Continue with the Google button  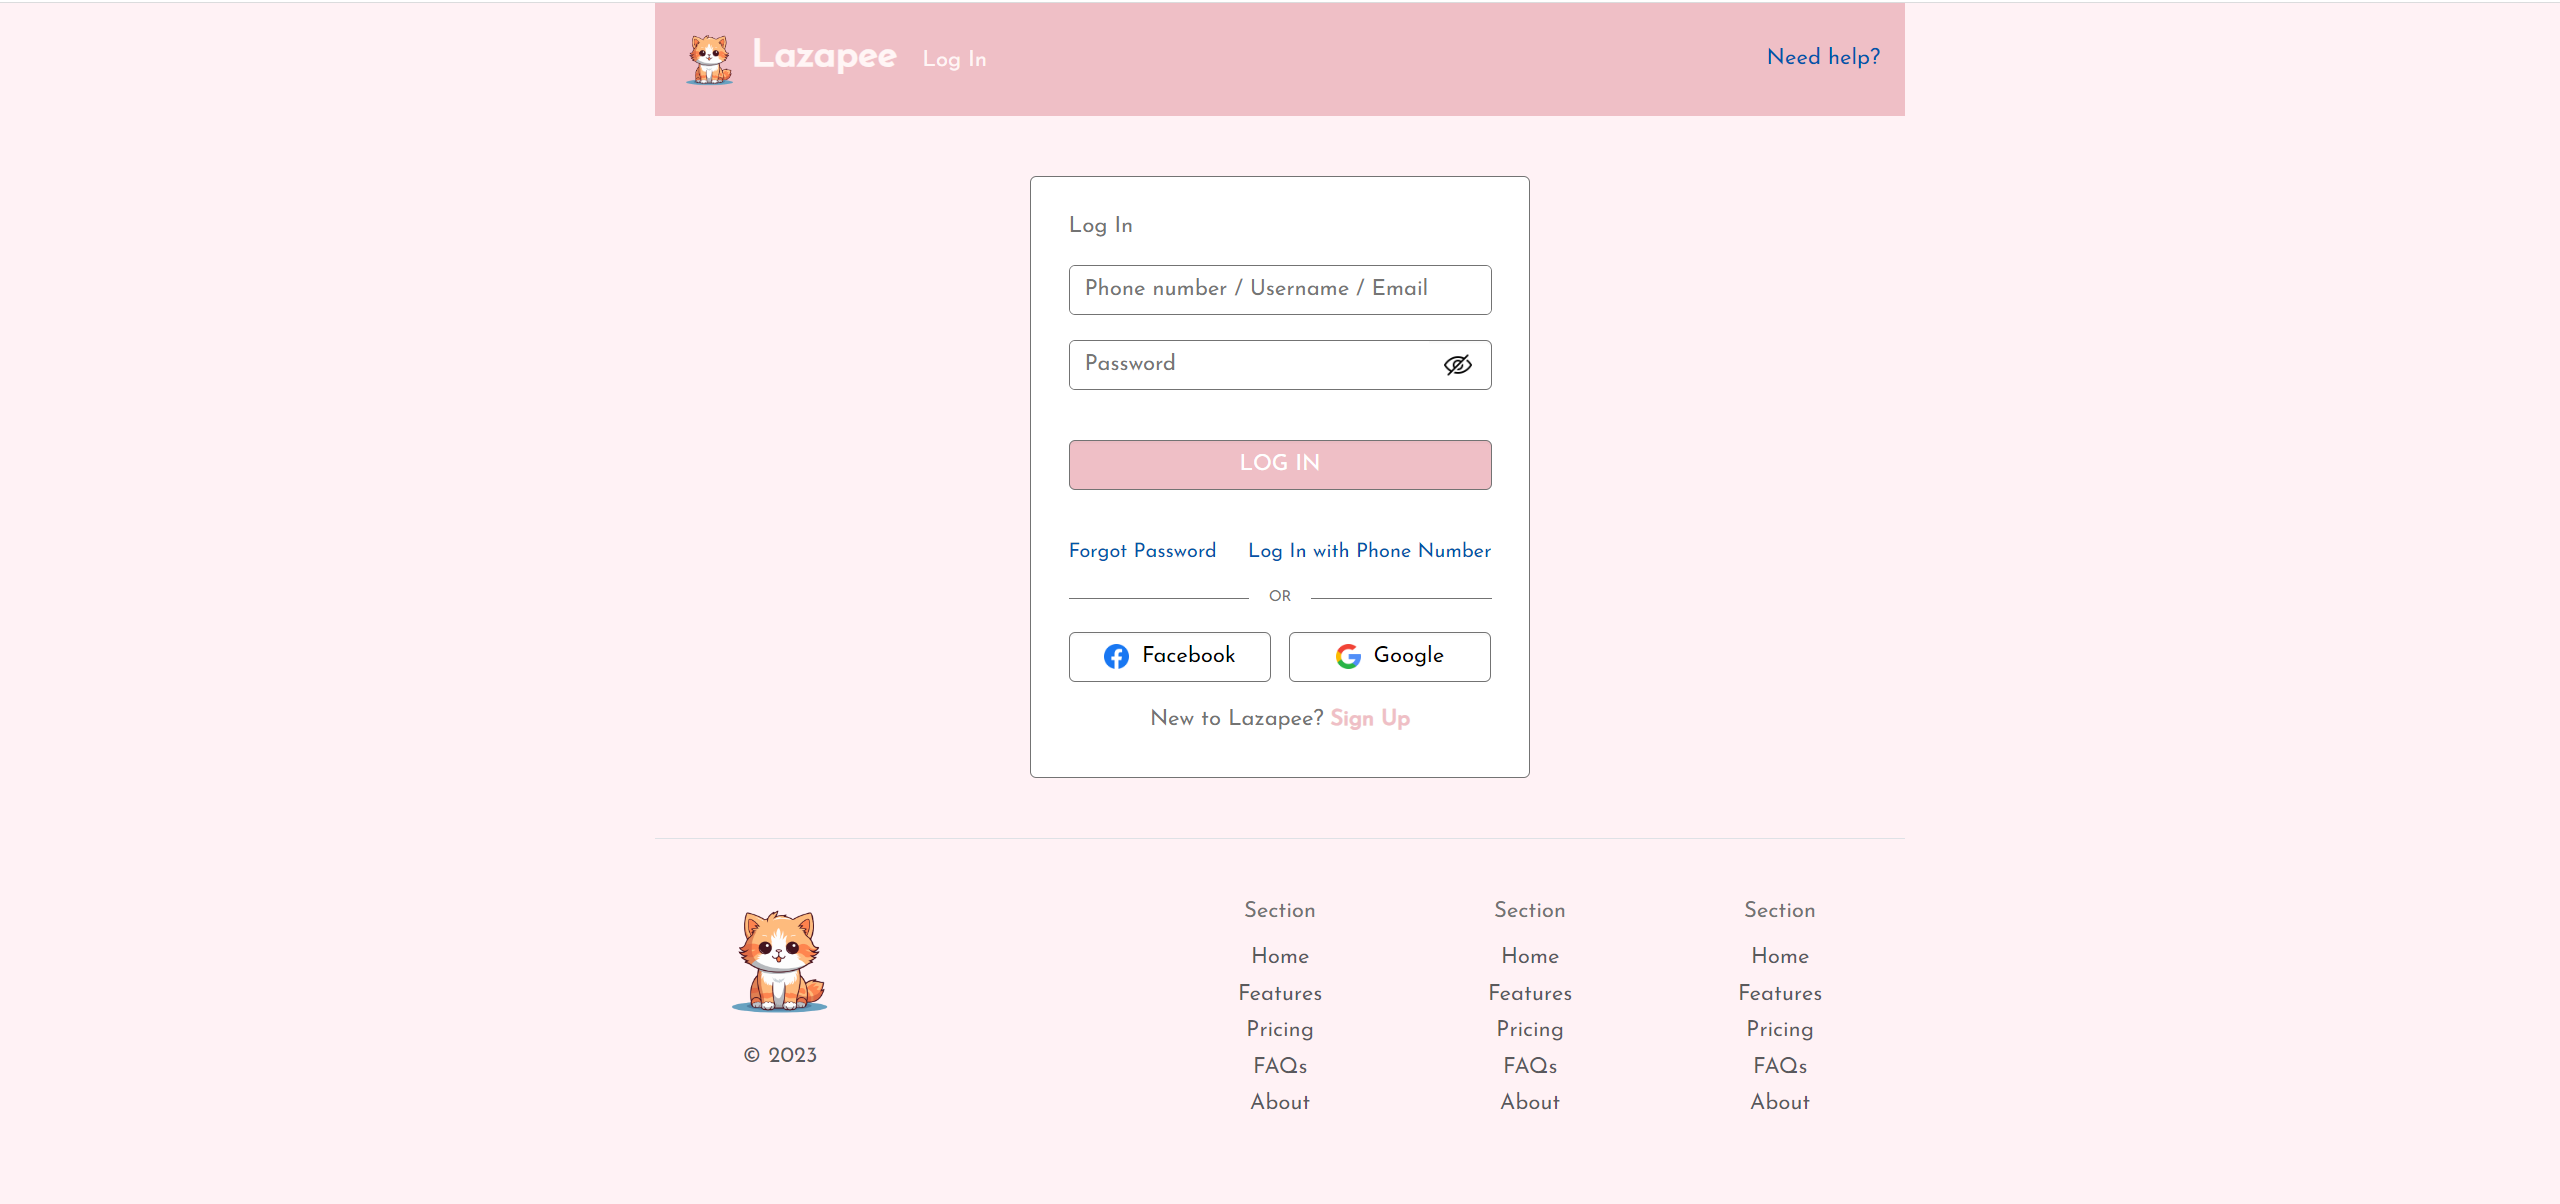pos(1389,656)
